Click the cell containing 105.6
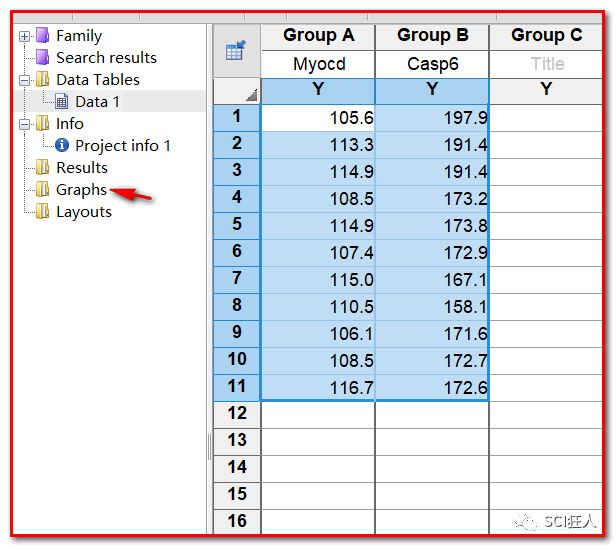The image size is (616, 548). (318, 118)
